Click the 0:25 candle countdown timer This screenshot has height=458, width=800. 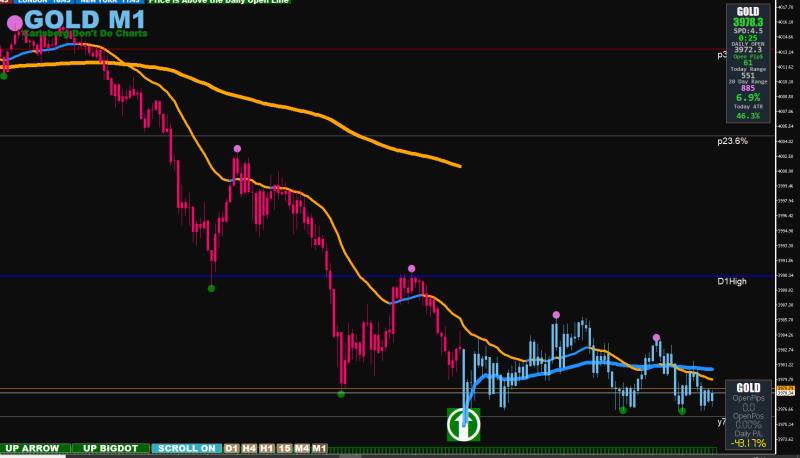pyautogui.click(x=748, y=38)
